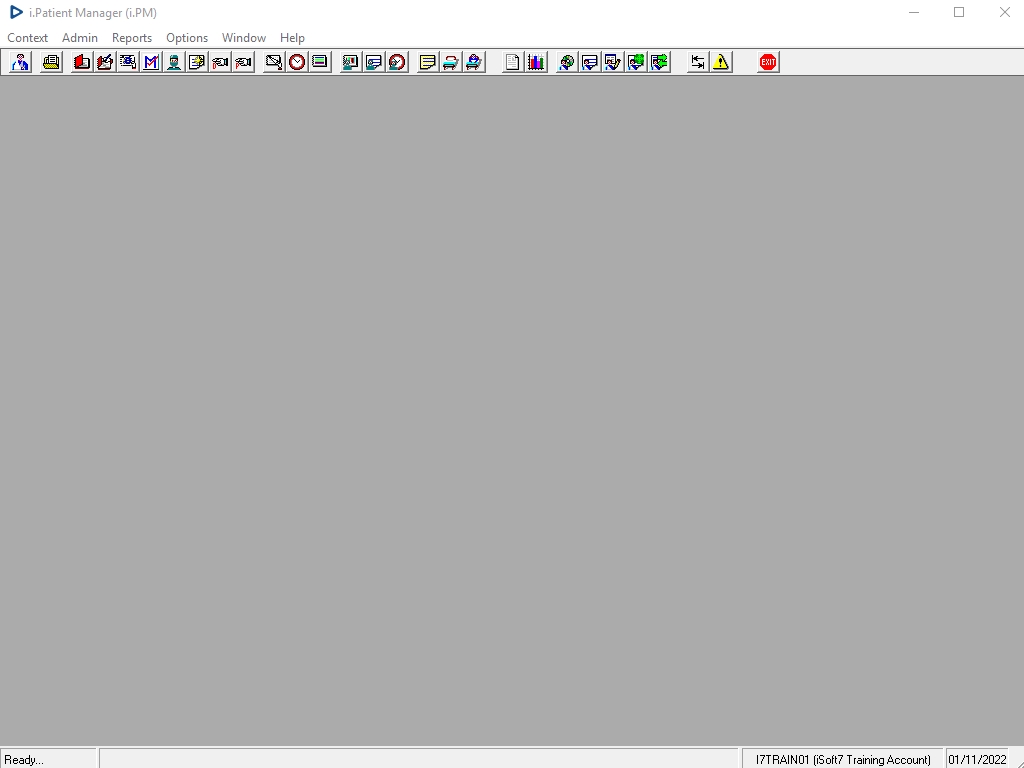Open the red clock toolbar icon
Viewport: 1024px width, 768px height.
tap(296, 62)
